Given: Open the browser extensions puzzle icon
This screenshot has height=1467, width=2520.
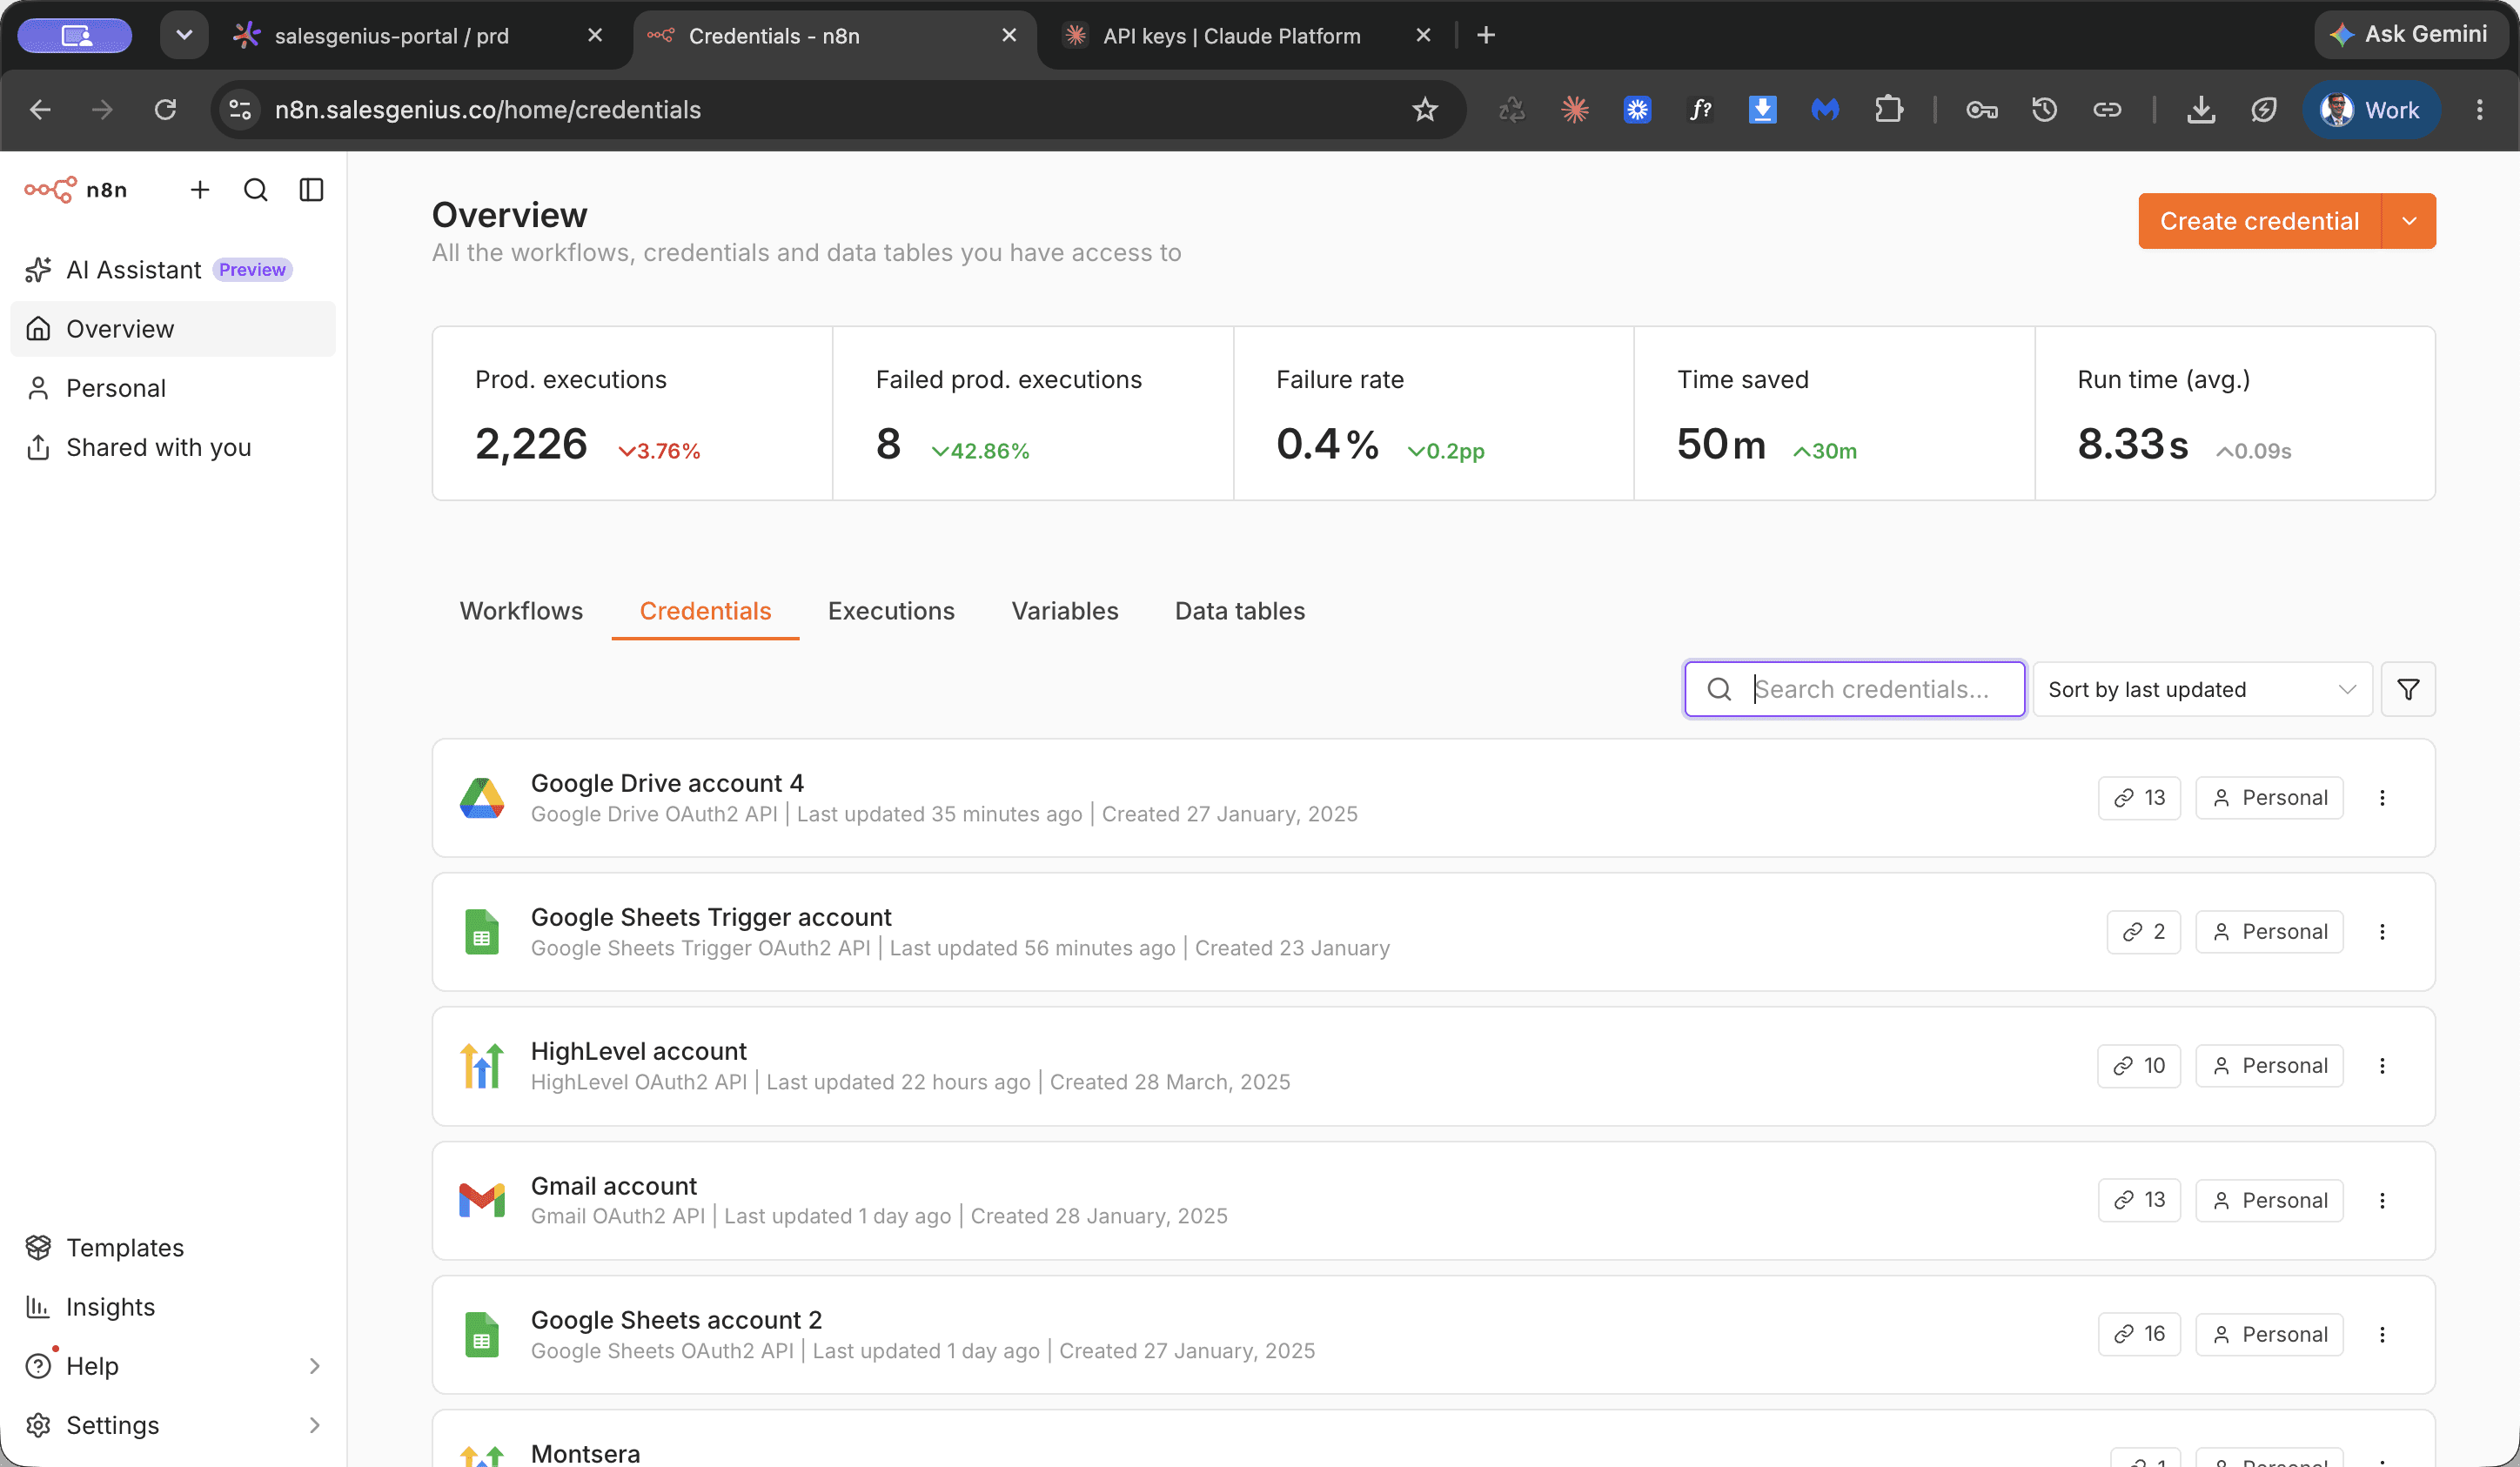Looking at the screenshot, I should [x=1889, y=110].
